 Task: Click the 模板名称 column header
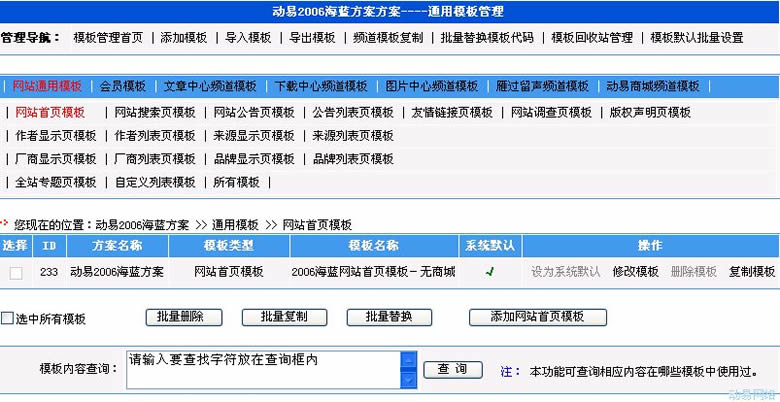(x=374, y=245)
